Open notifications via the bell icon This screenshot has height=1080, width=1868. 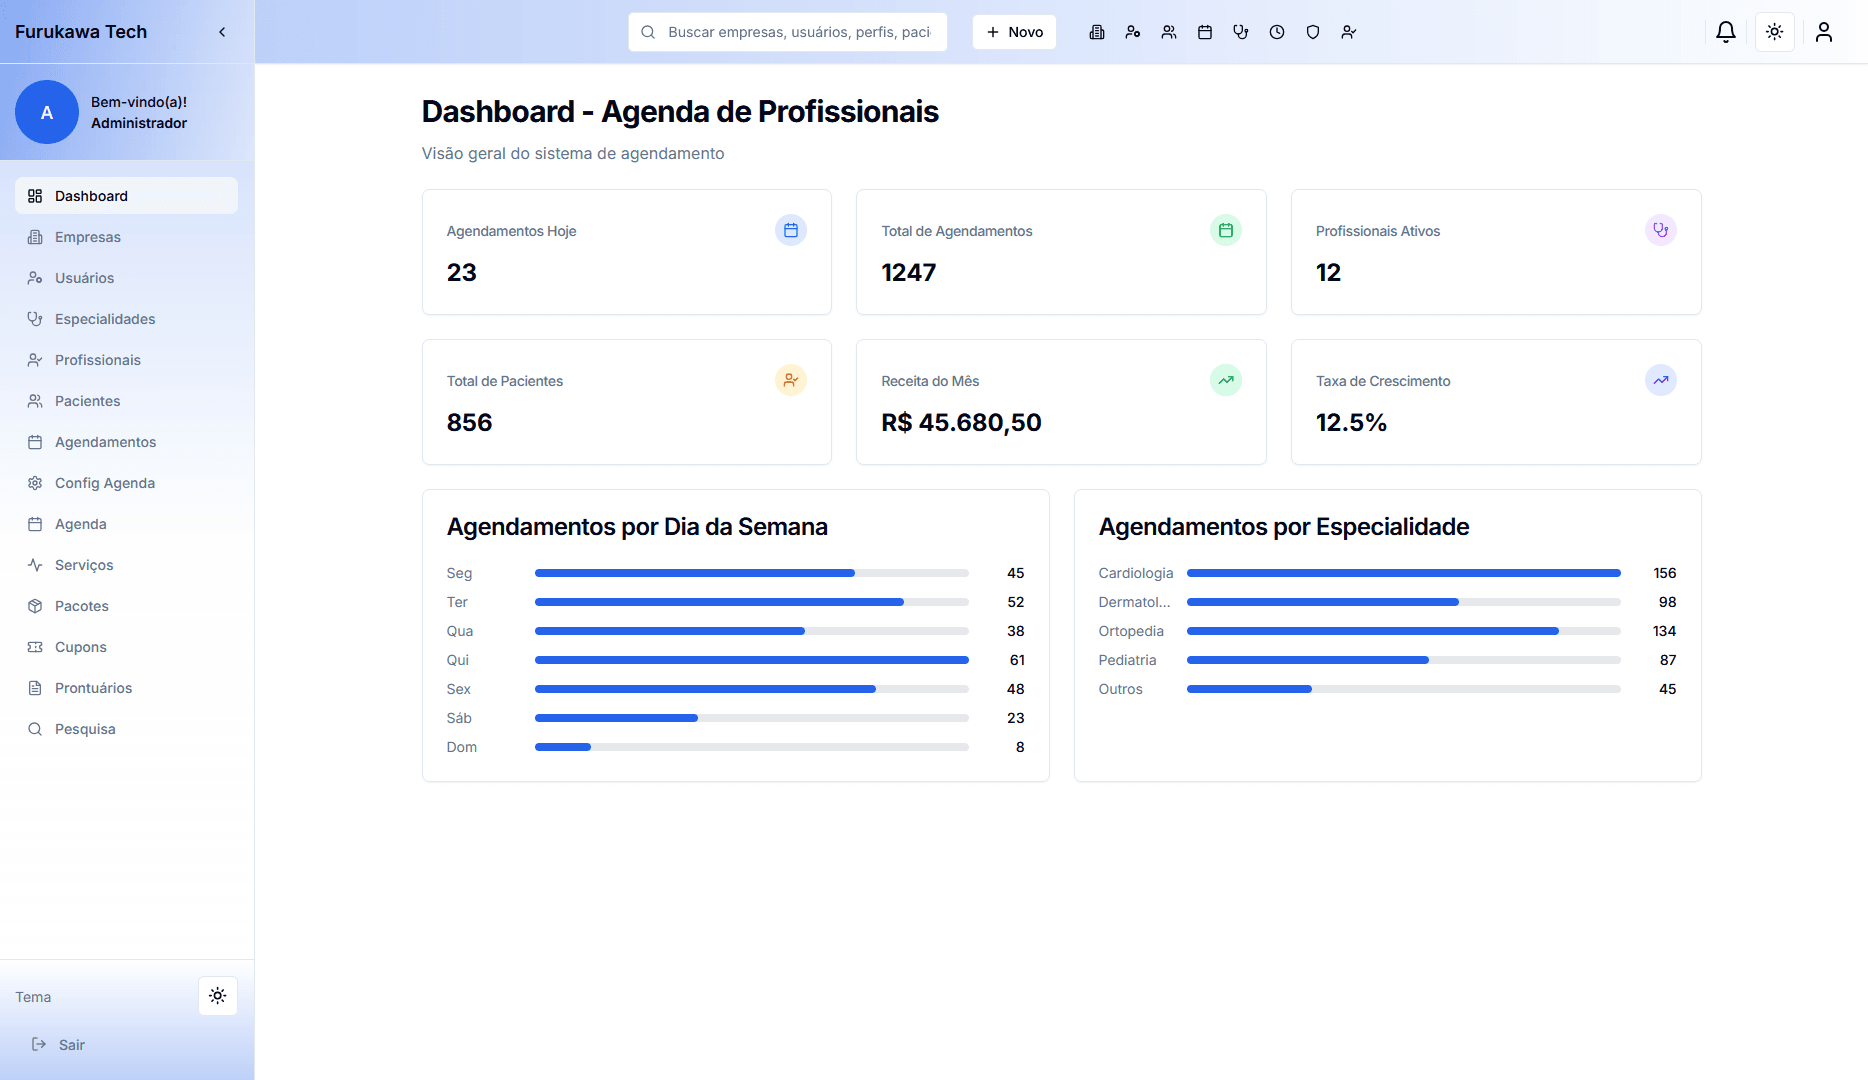pyautogui.click(x=1726, y=31)
